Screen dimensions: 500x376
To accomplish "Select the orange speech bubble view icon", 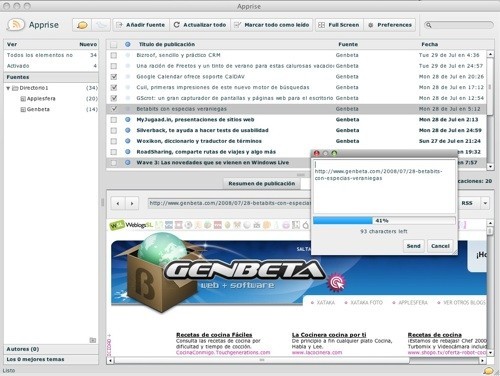I will pos(82,25).
